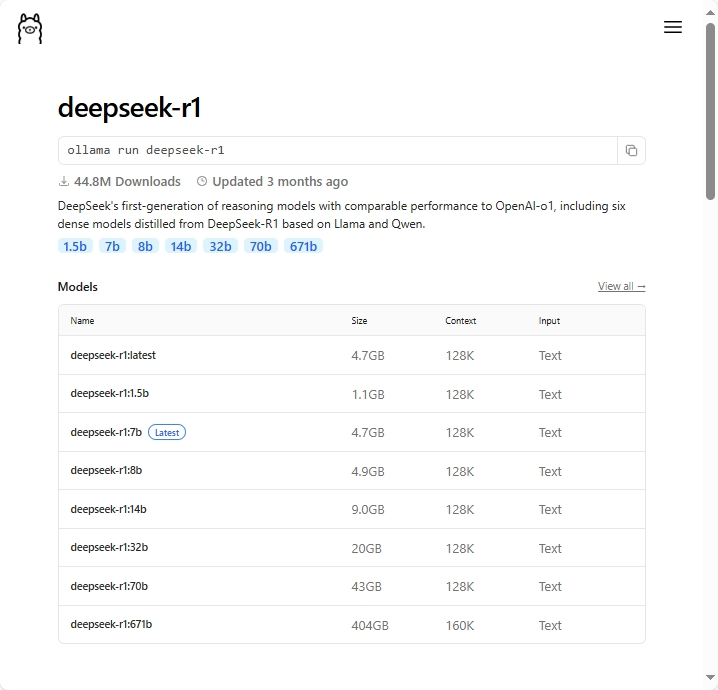
Task: Open the deepseek-r1:32b model
Action: coord(109,548)
